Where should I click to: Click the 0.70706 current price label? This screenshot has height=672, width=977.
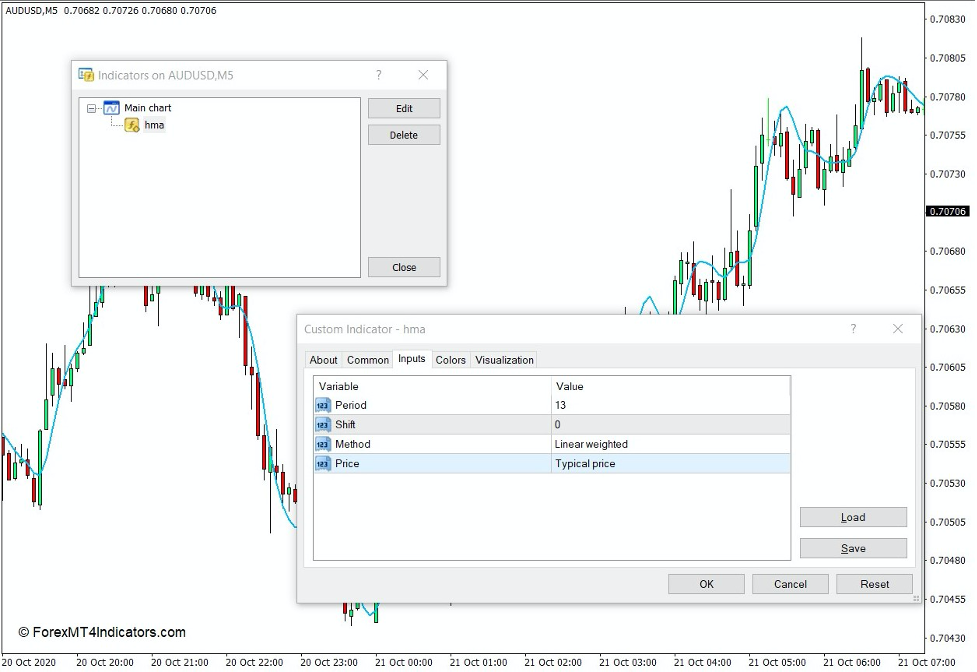click(948, 212)
